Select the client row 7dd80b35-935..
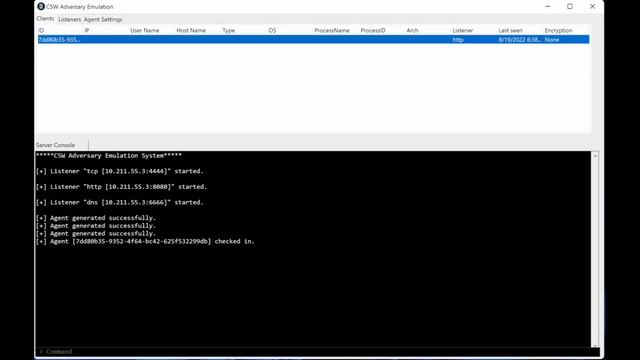 coord(313,40)
